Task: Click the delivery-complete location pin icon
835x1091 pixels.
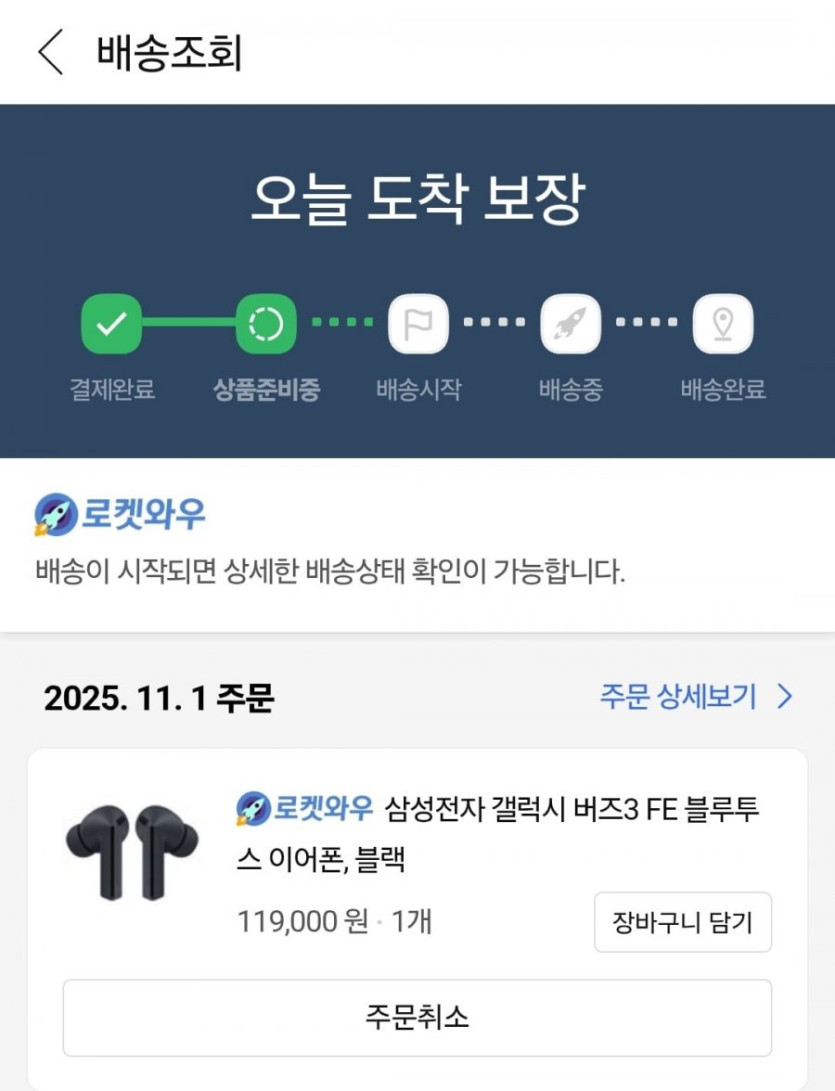Action: point(723,323)
